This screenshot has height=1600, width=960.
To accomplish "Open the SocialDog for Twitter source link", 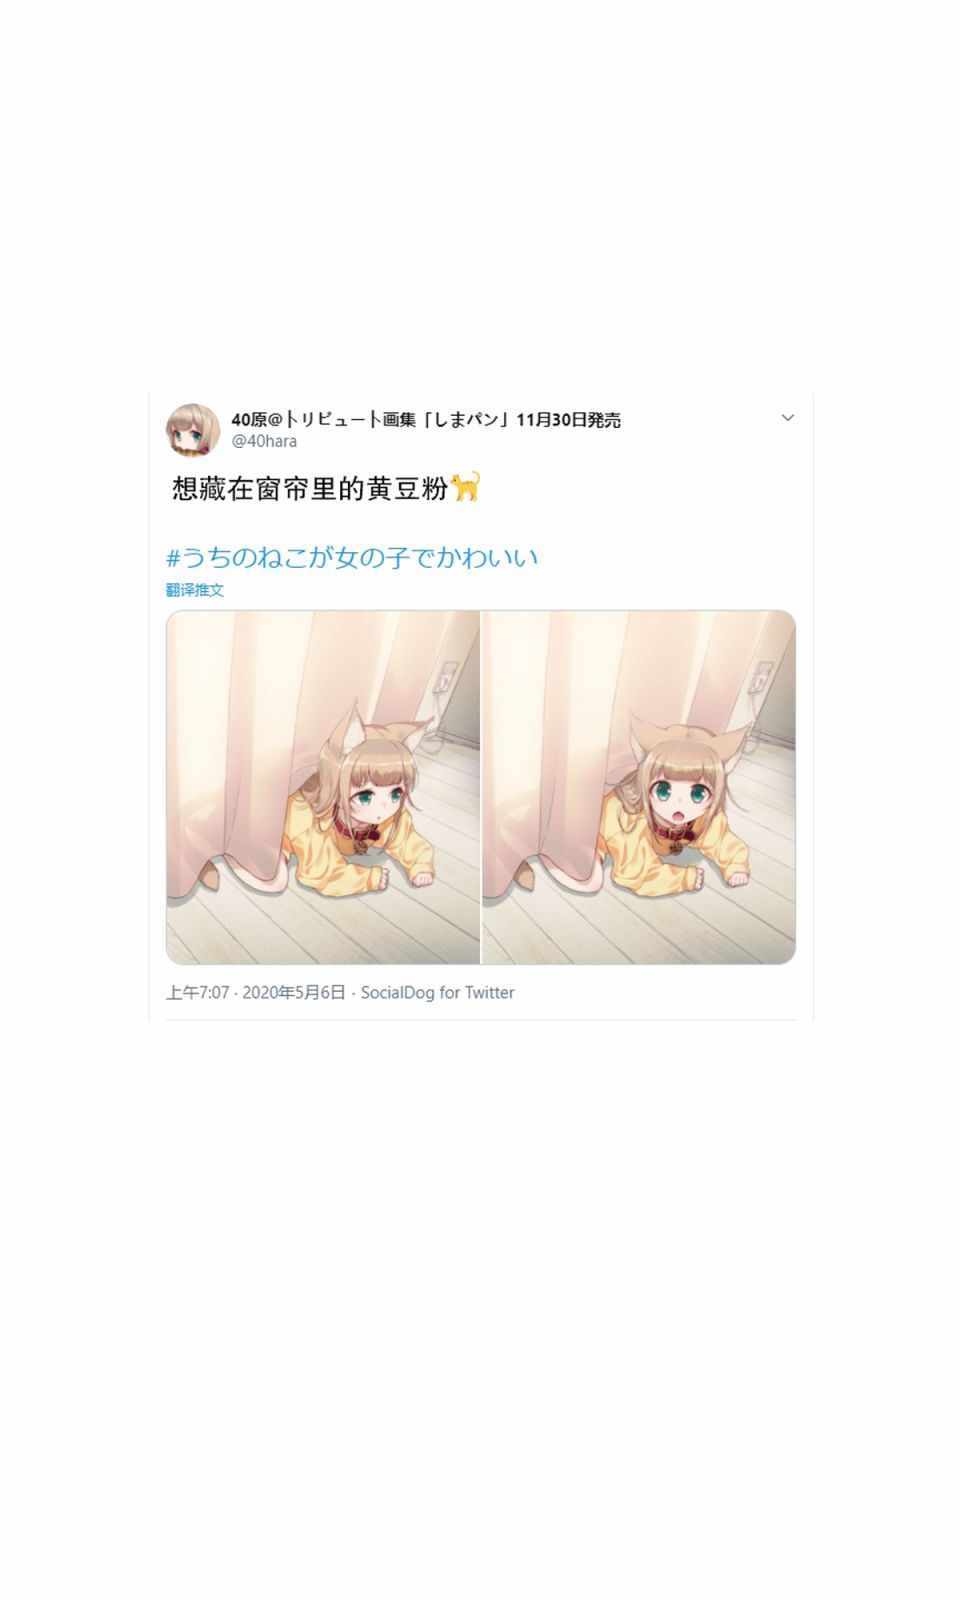I will 437,992.
